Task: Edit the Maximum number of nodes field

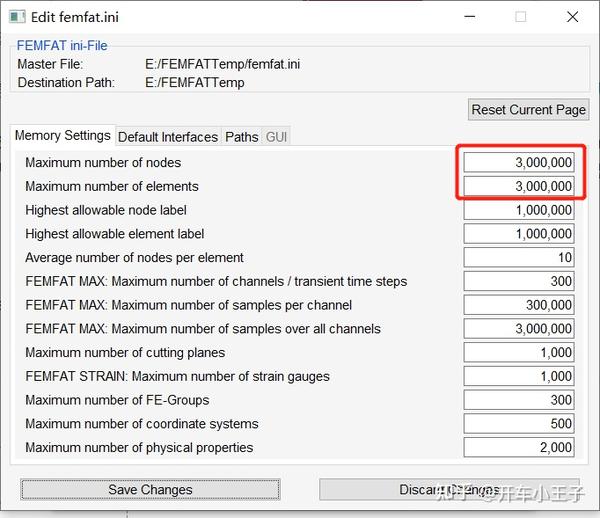Action: [519, 163]
